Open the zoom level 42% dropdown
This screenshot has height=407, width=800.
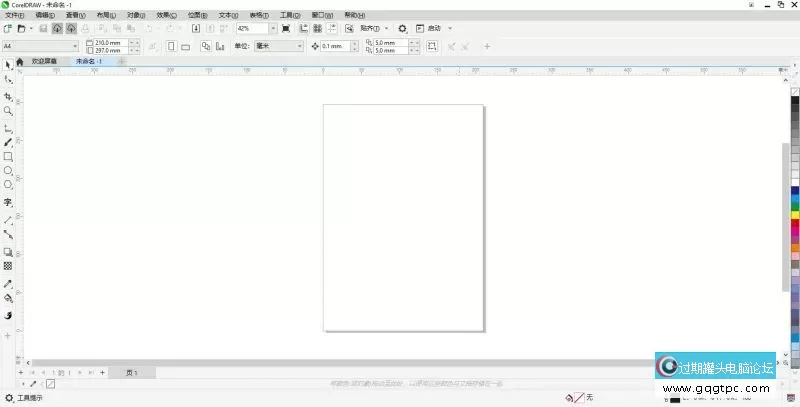point(273,28)
